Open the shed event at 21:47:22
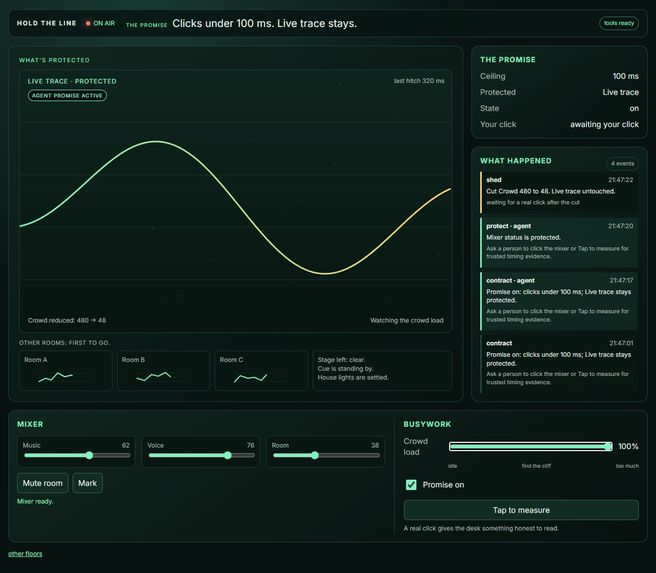The width and height of the screenshot is (656, 573). click(559, 192)
